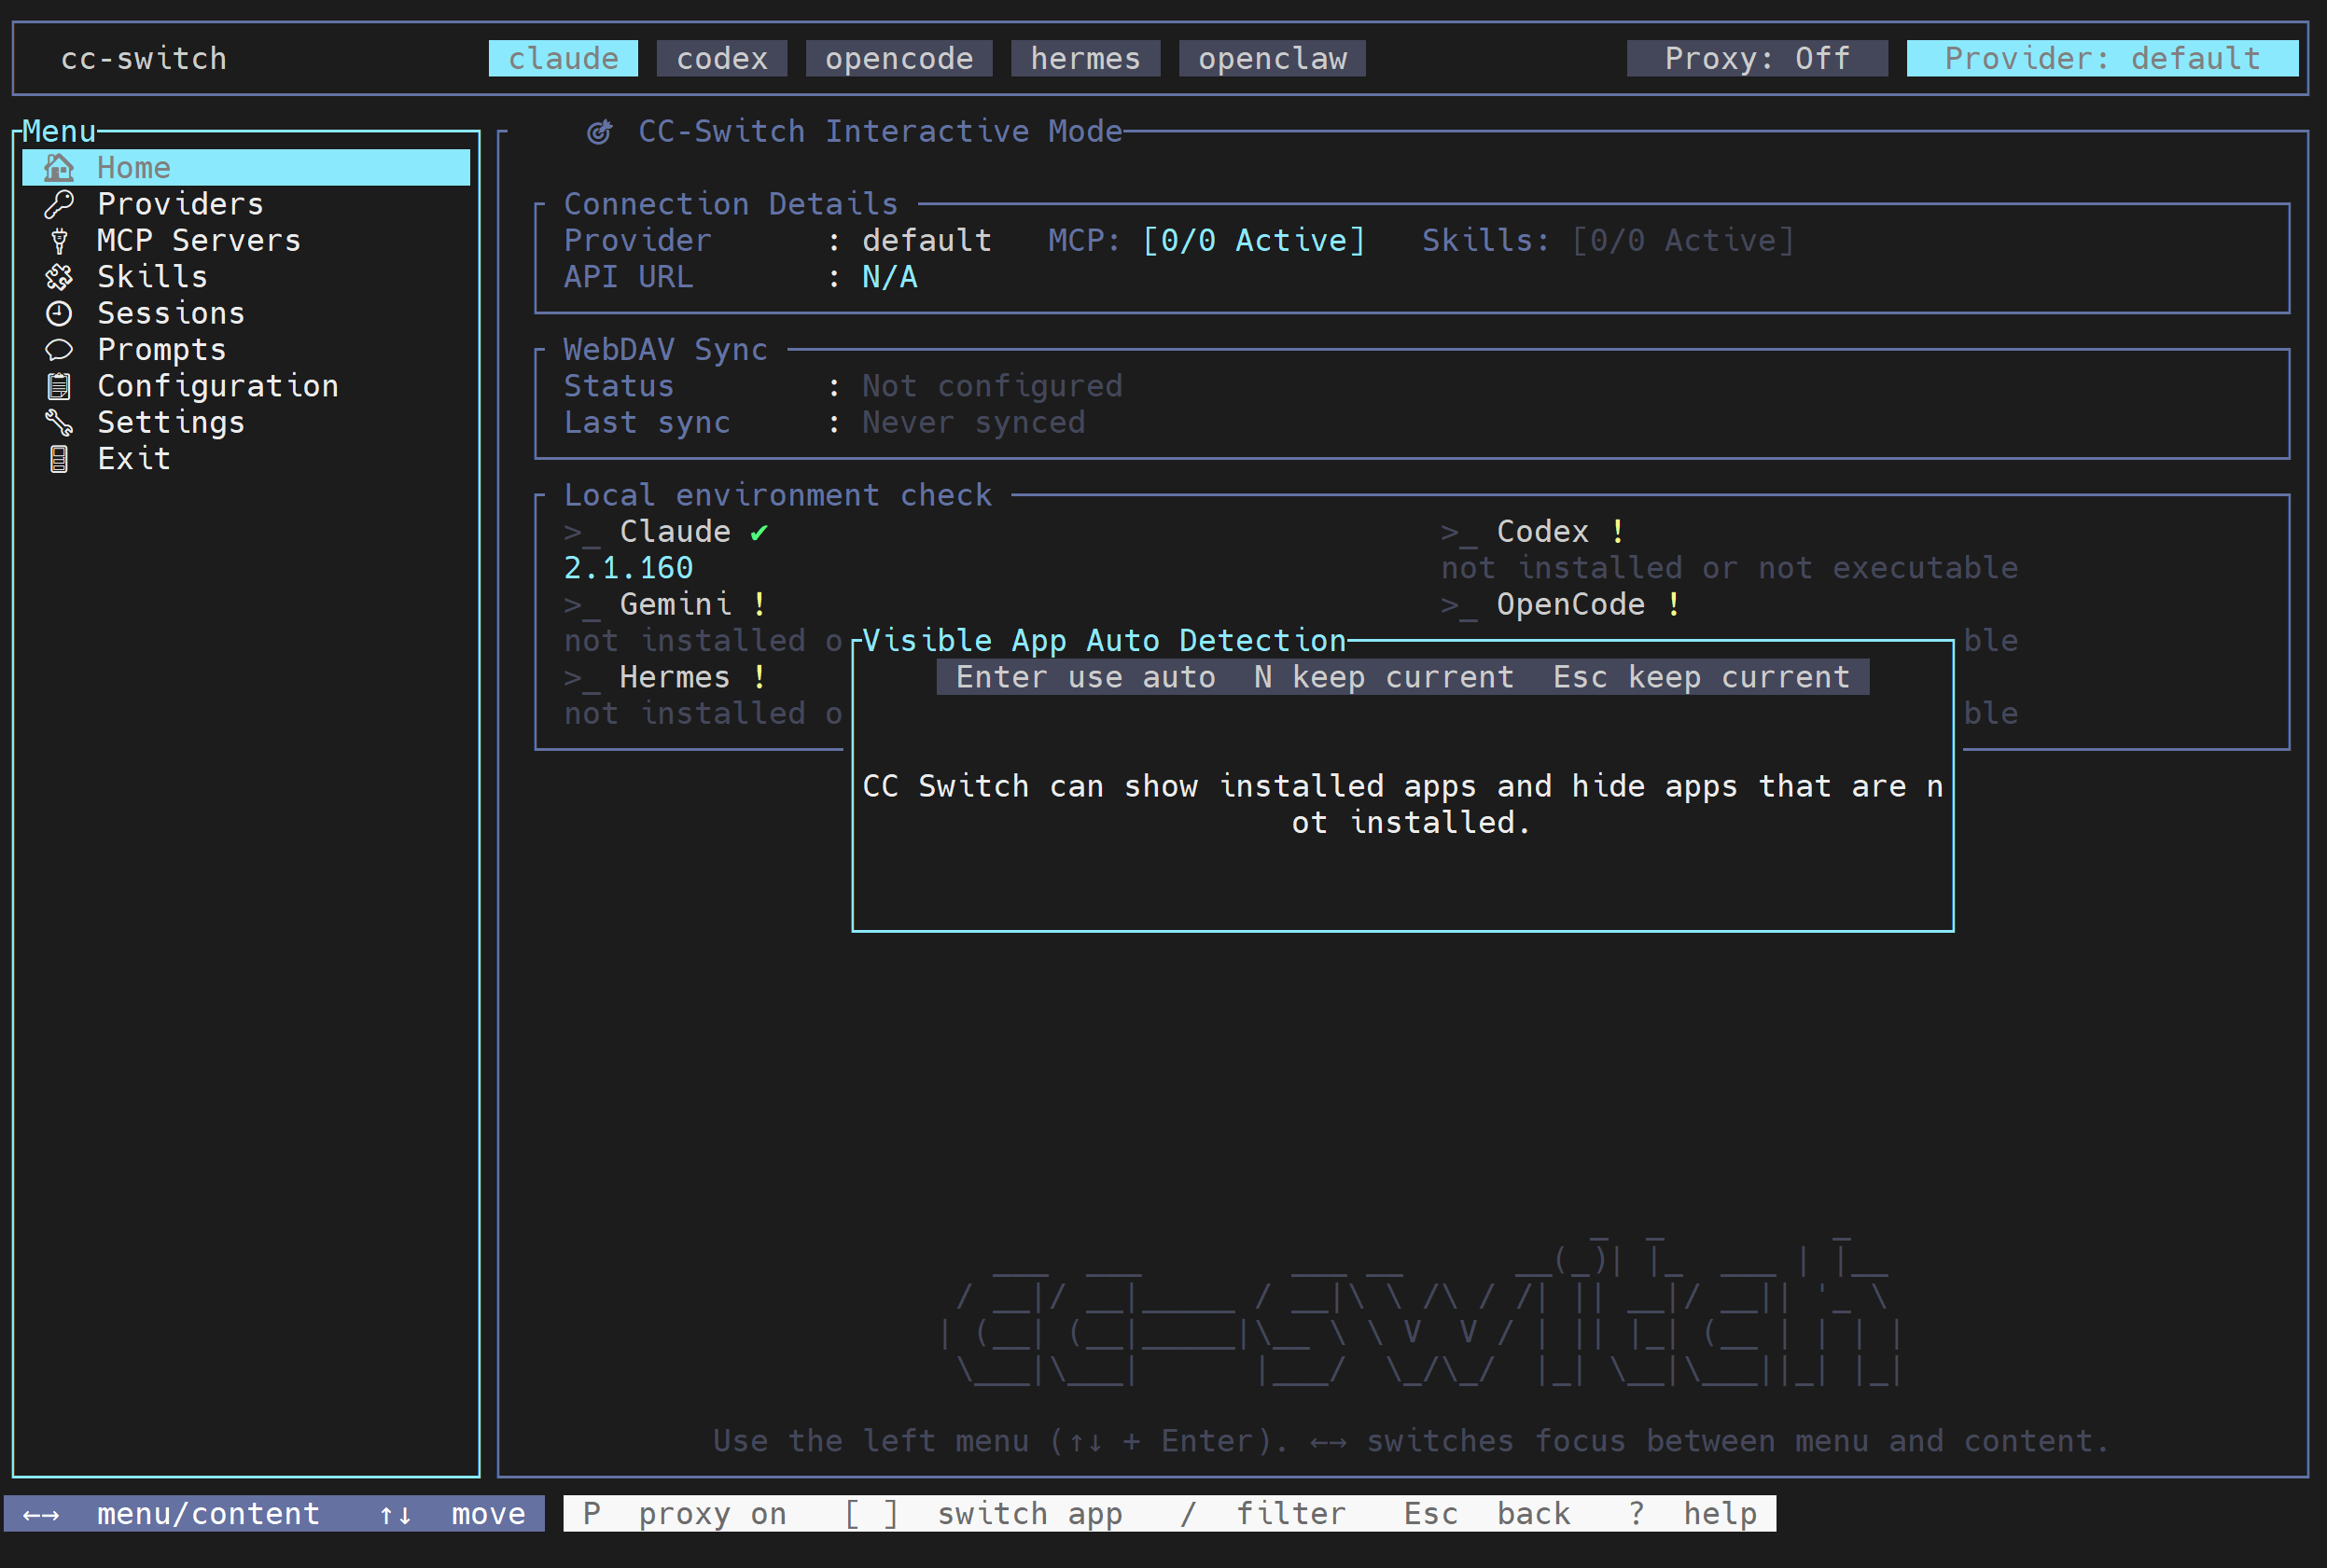Click 'Esc keep current' in the dialog
The width and height of the screenshot is (2327, 1568).
[x=1701, y=678]
